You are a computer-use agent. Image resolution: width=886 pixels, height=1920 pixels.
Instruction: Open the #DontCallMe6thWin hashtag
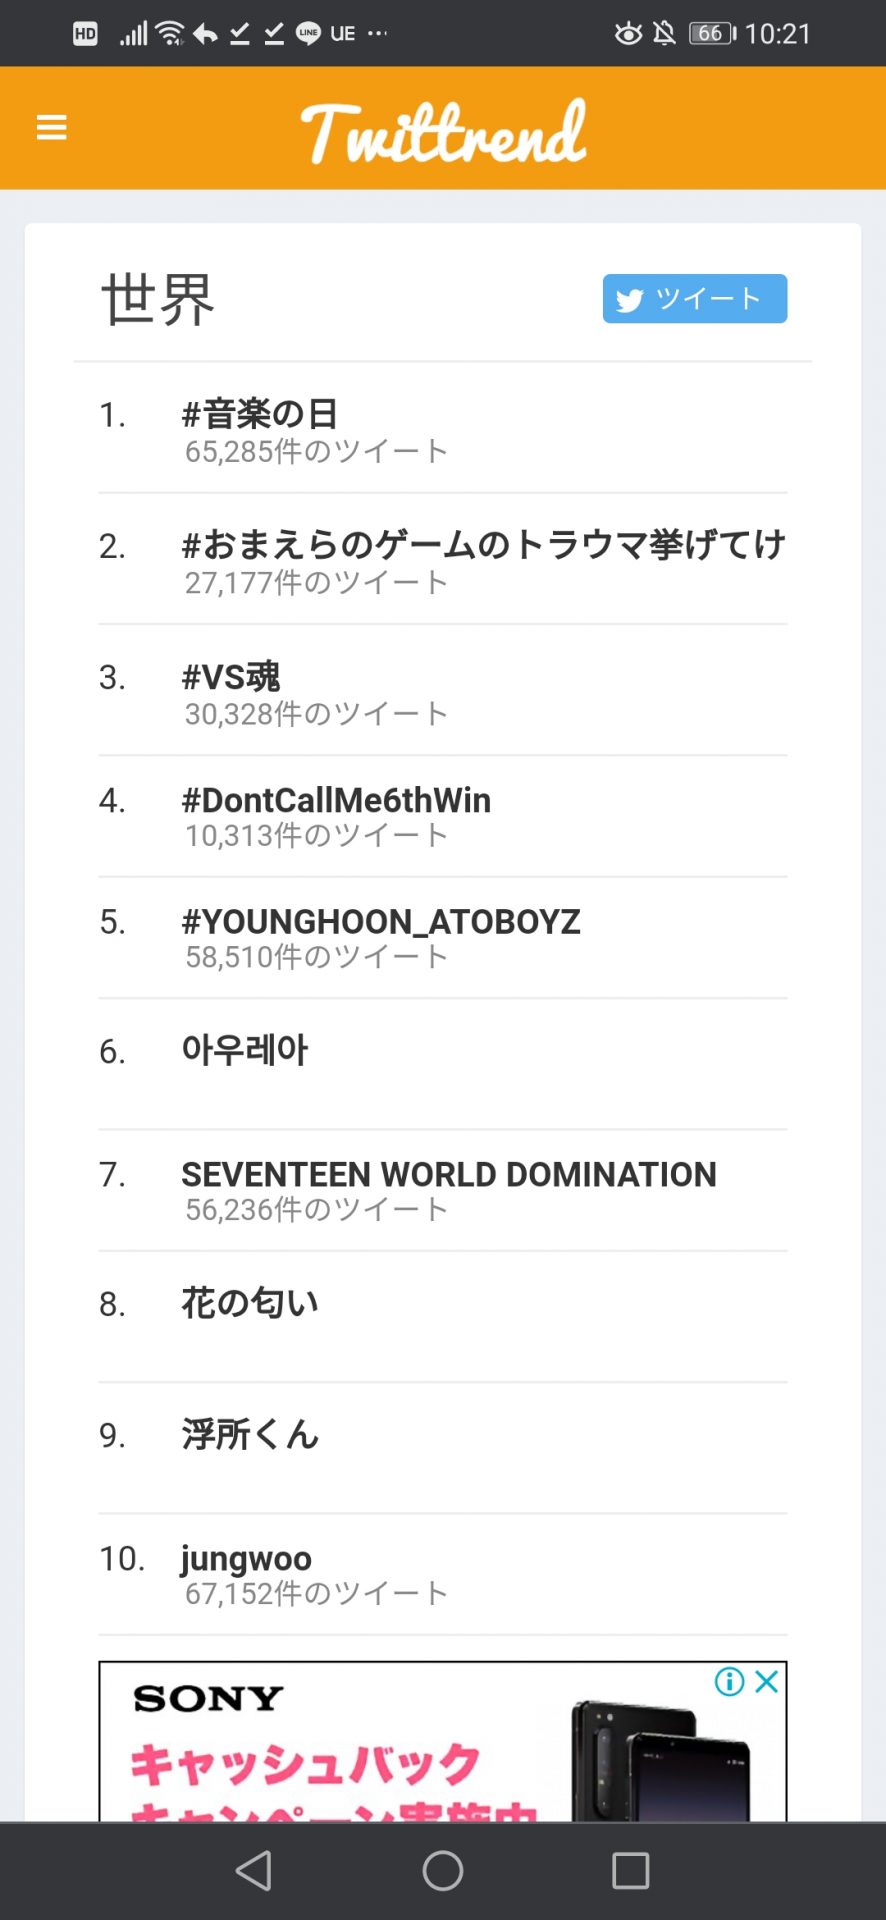336,800
